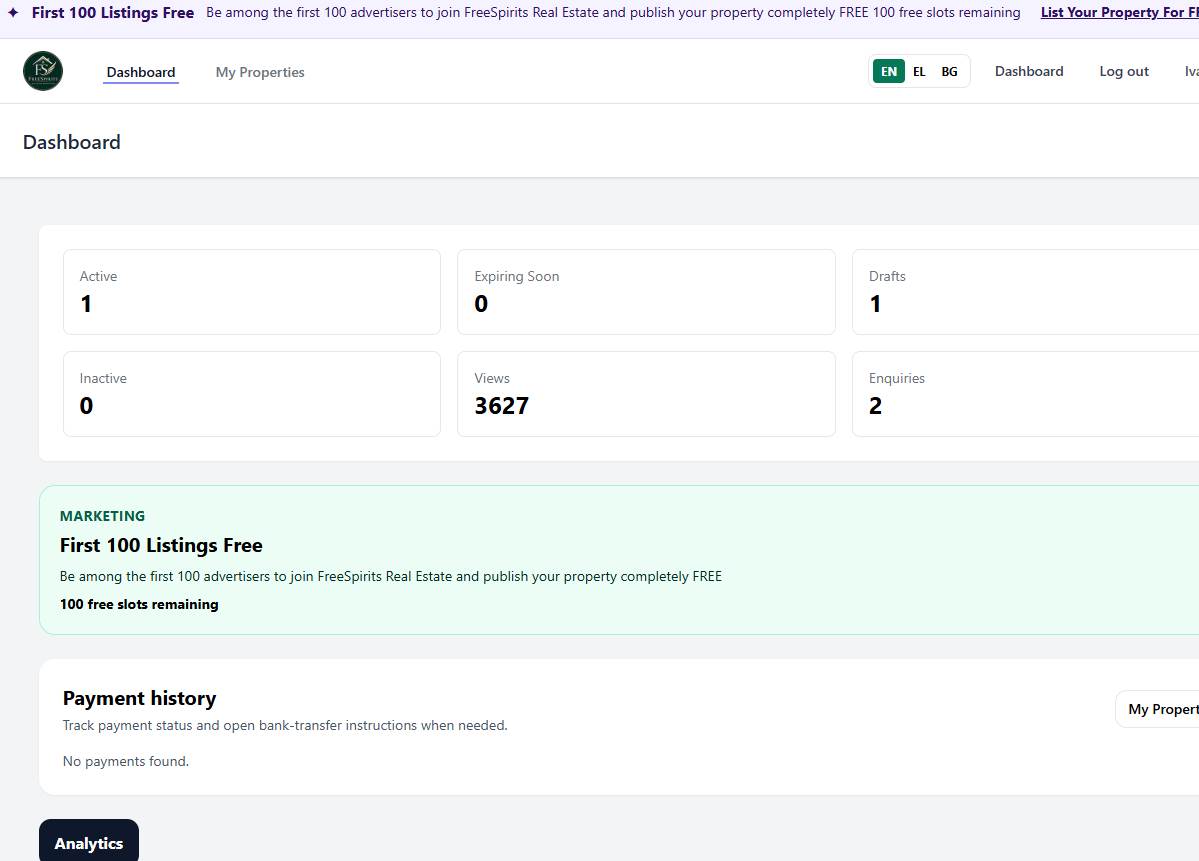Switch language to EN

pyautogui.click(x=889, y=71)
